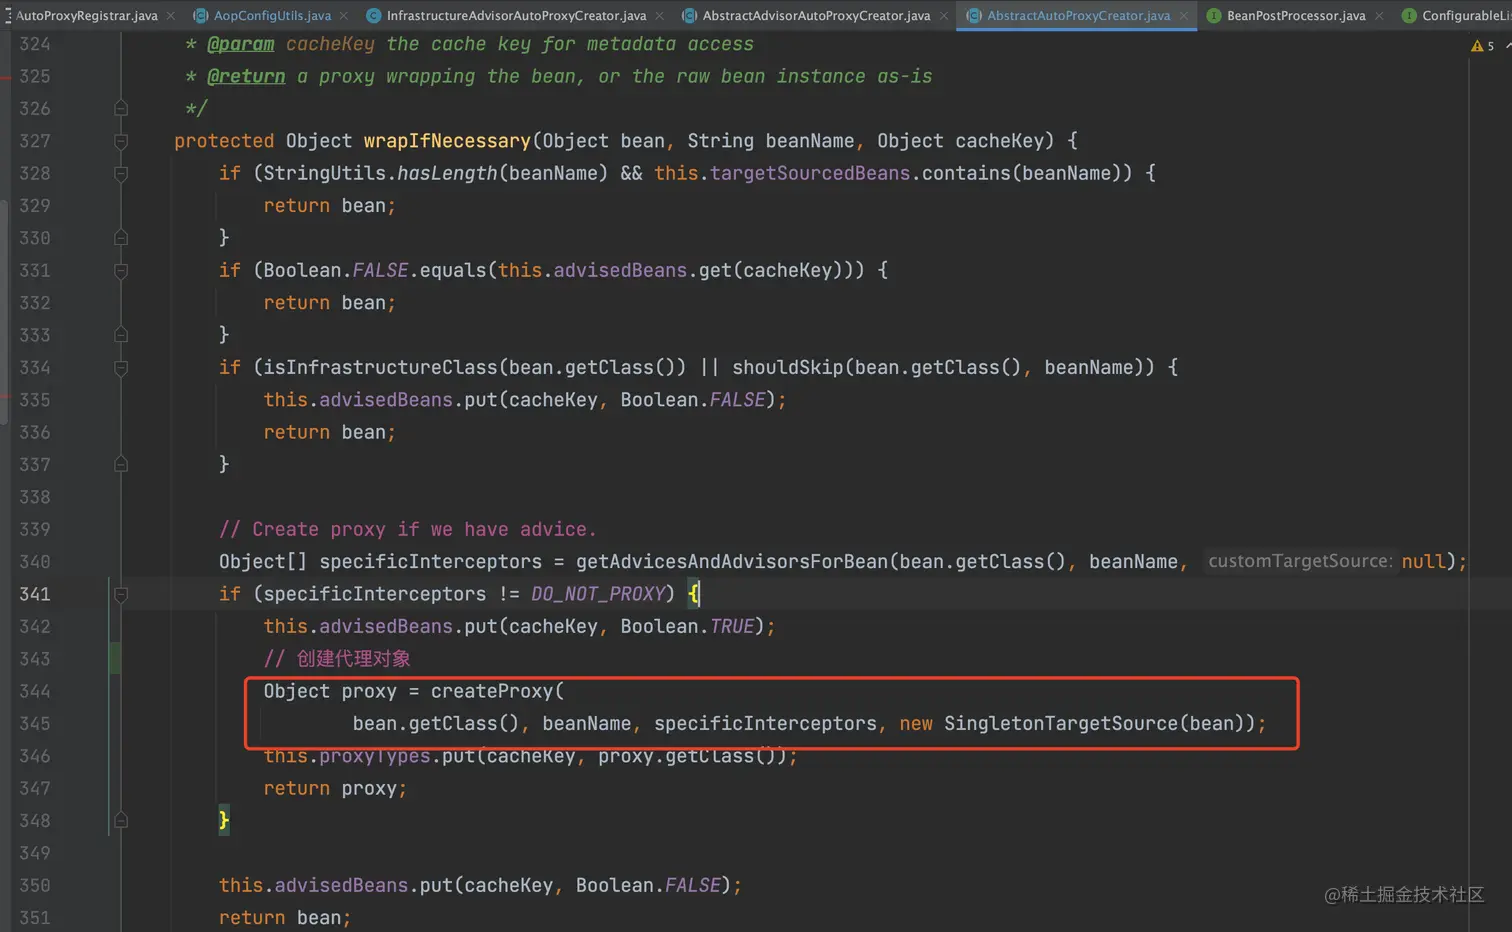The image size is (1512, 932).
Task: Click the createProxy call on line 344
Action: click(492, 691)
